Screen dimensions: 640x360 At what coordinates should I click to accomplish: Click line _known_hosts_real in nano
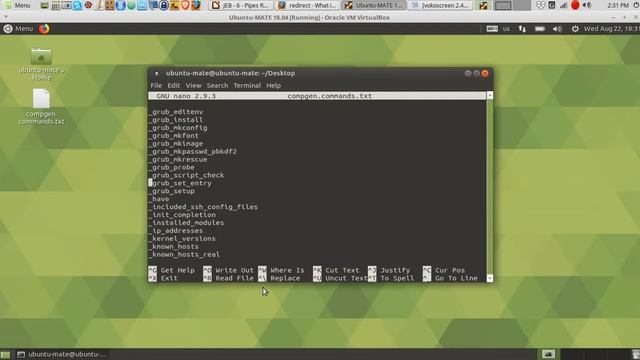(x=184, y=254)
